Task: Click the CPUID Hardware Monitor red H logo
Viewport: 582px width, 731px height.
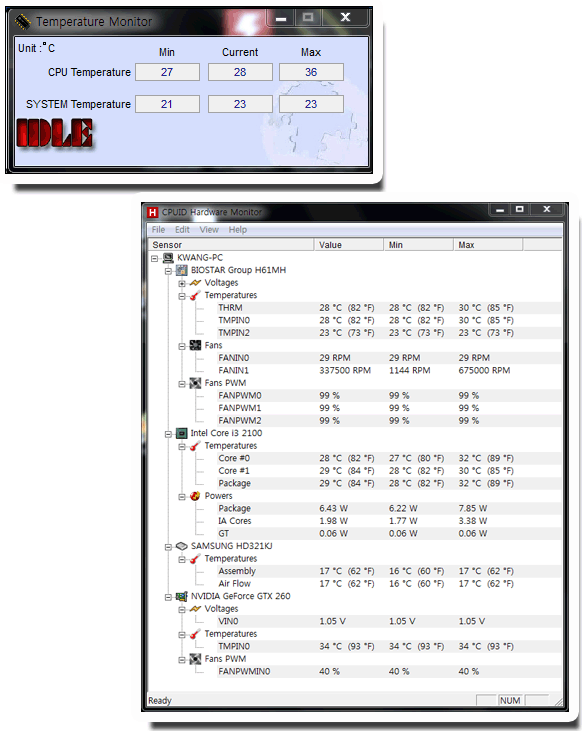Action: pyautogui.click(x=152, y=212)
